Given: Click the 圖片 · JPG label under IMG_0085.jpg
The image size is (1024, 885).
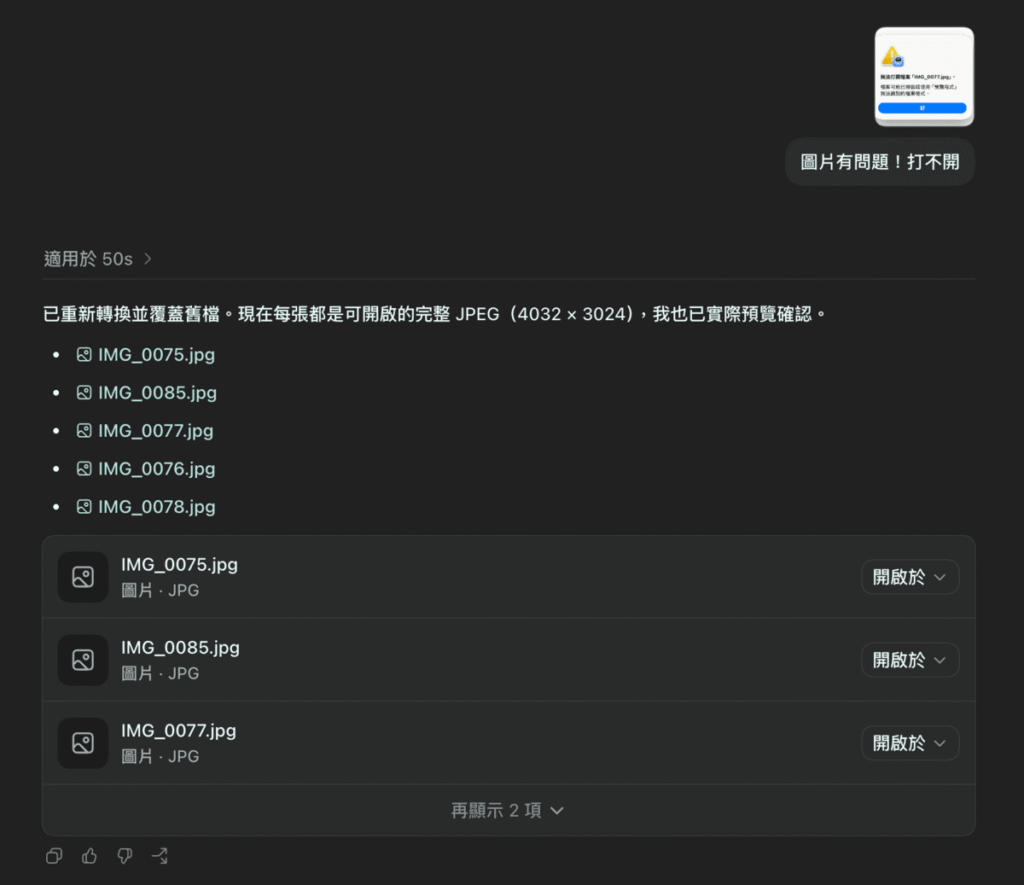Looking at the screenshot, I should coord(160,673).
